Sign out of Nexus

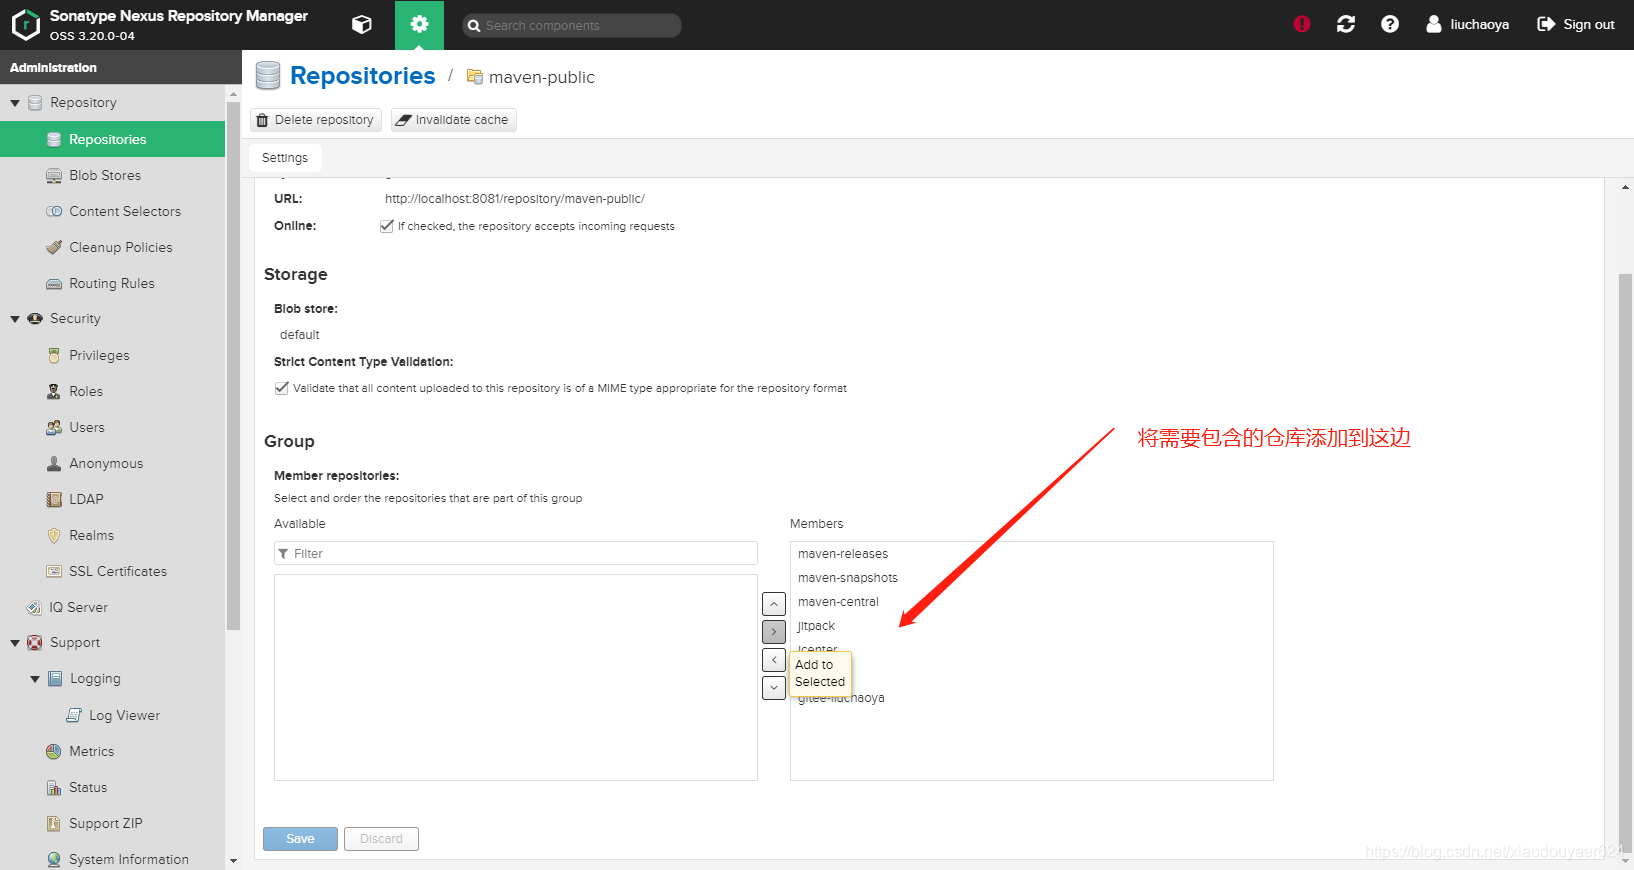(x=1576, y=24)
